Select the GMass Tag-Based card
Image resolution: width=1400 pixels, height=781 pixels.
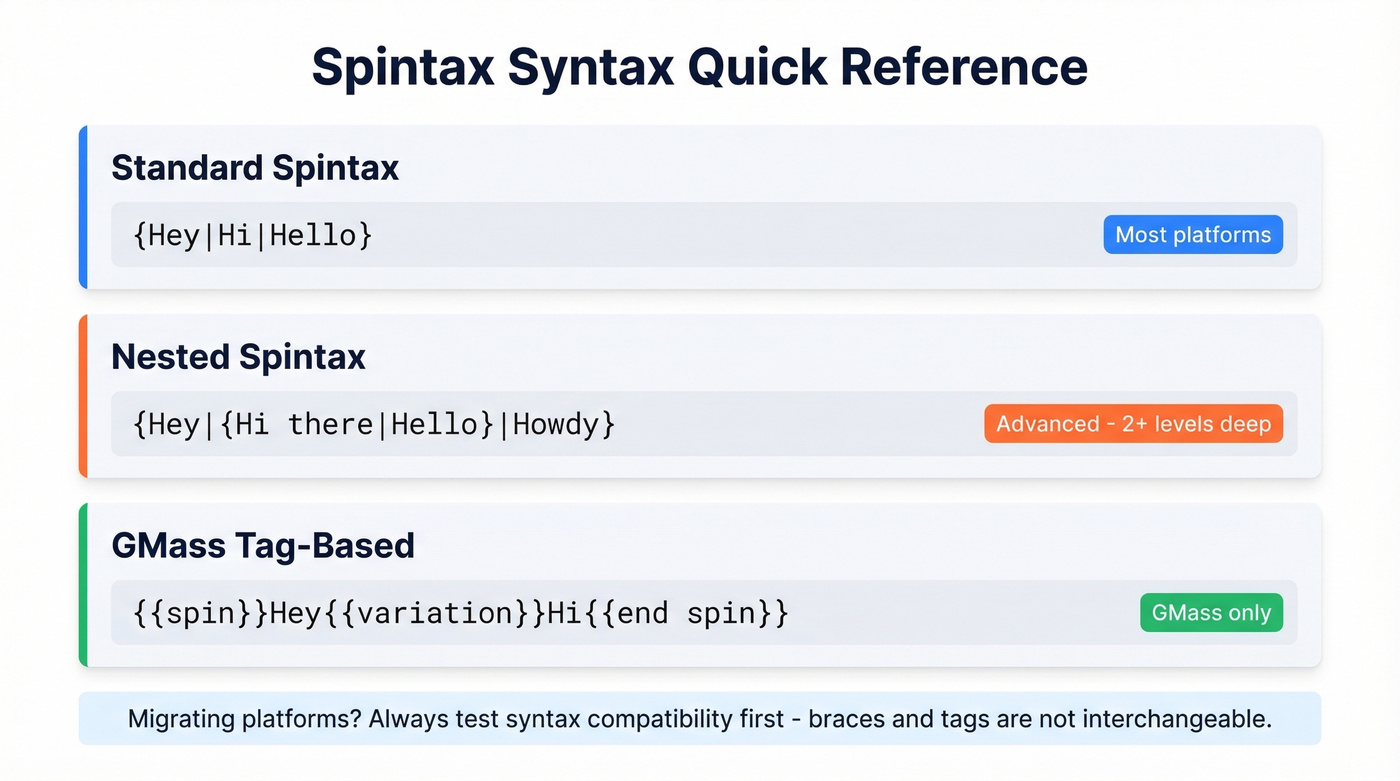(x=700, y=585)
